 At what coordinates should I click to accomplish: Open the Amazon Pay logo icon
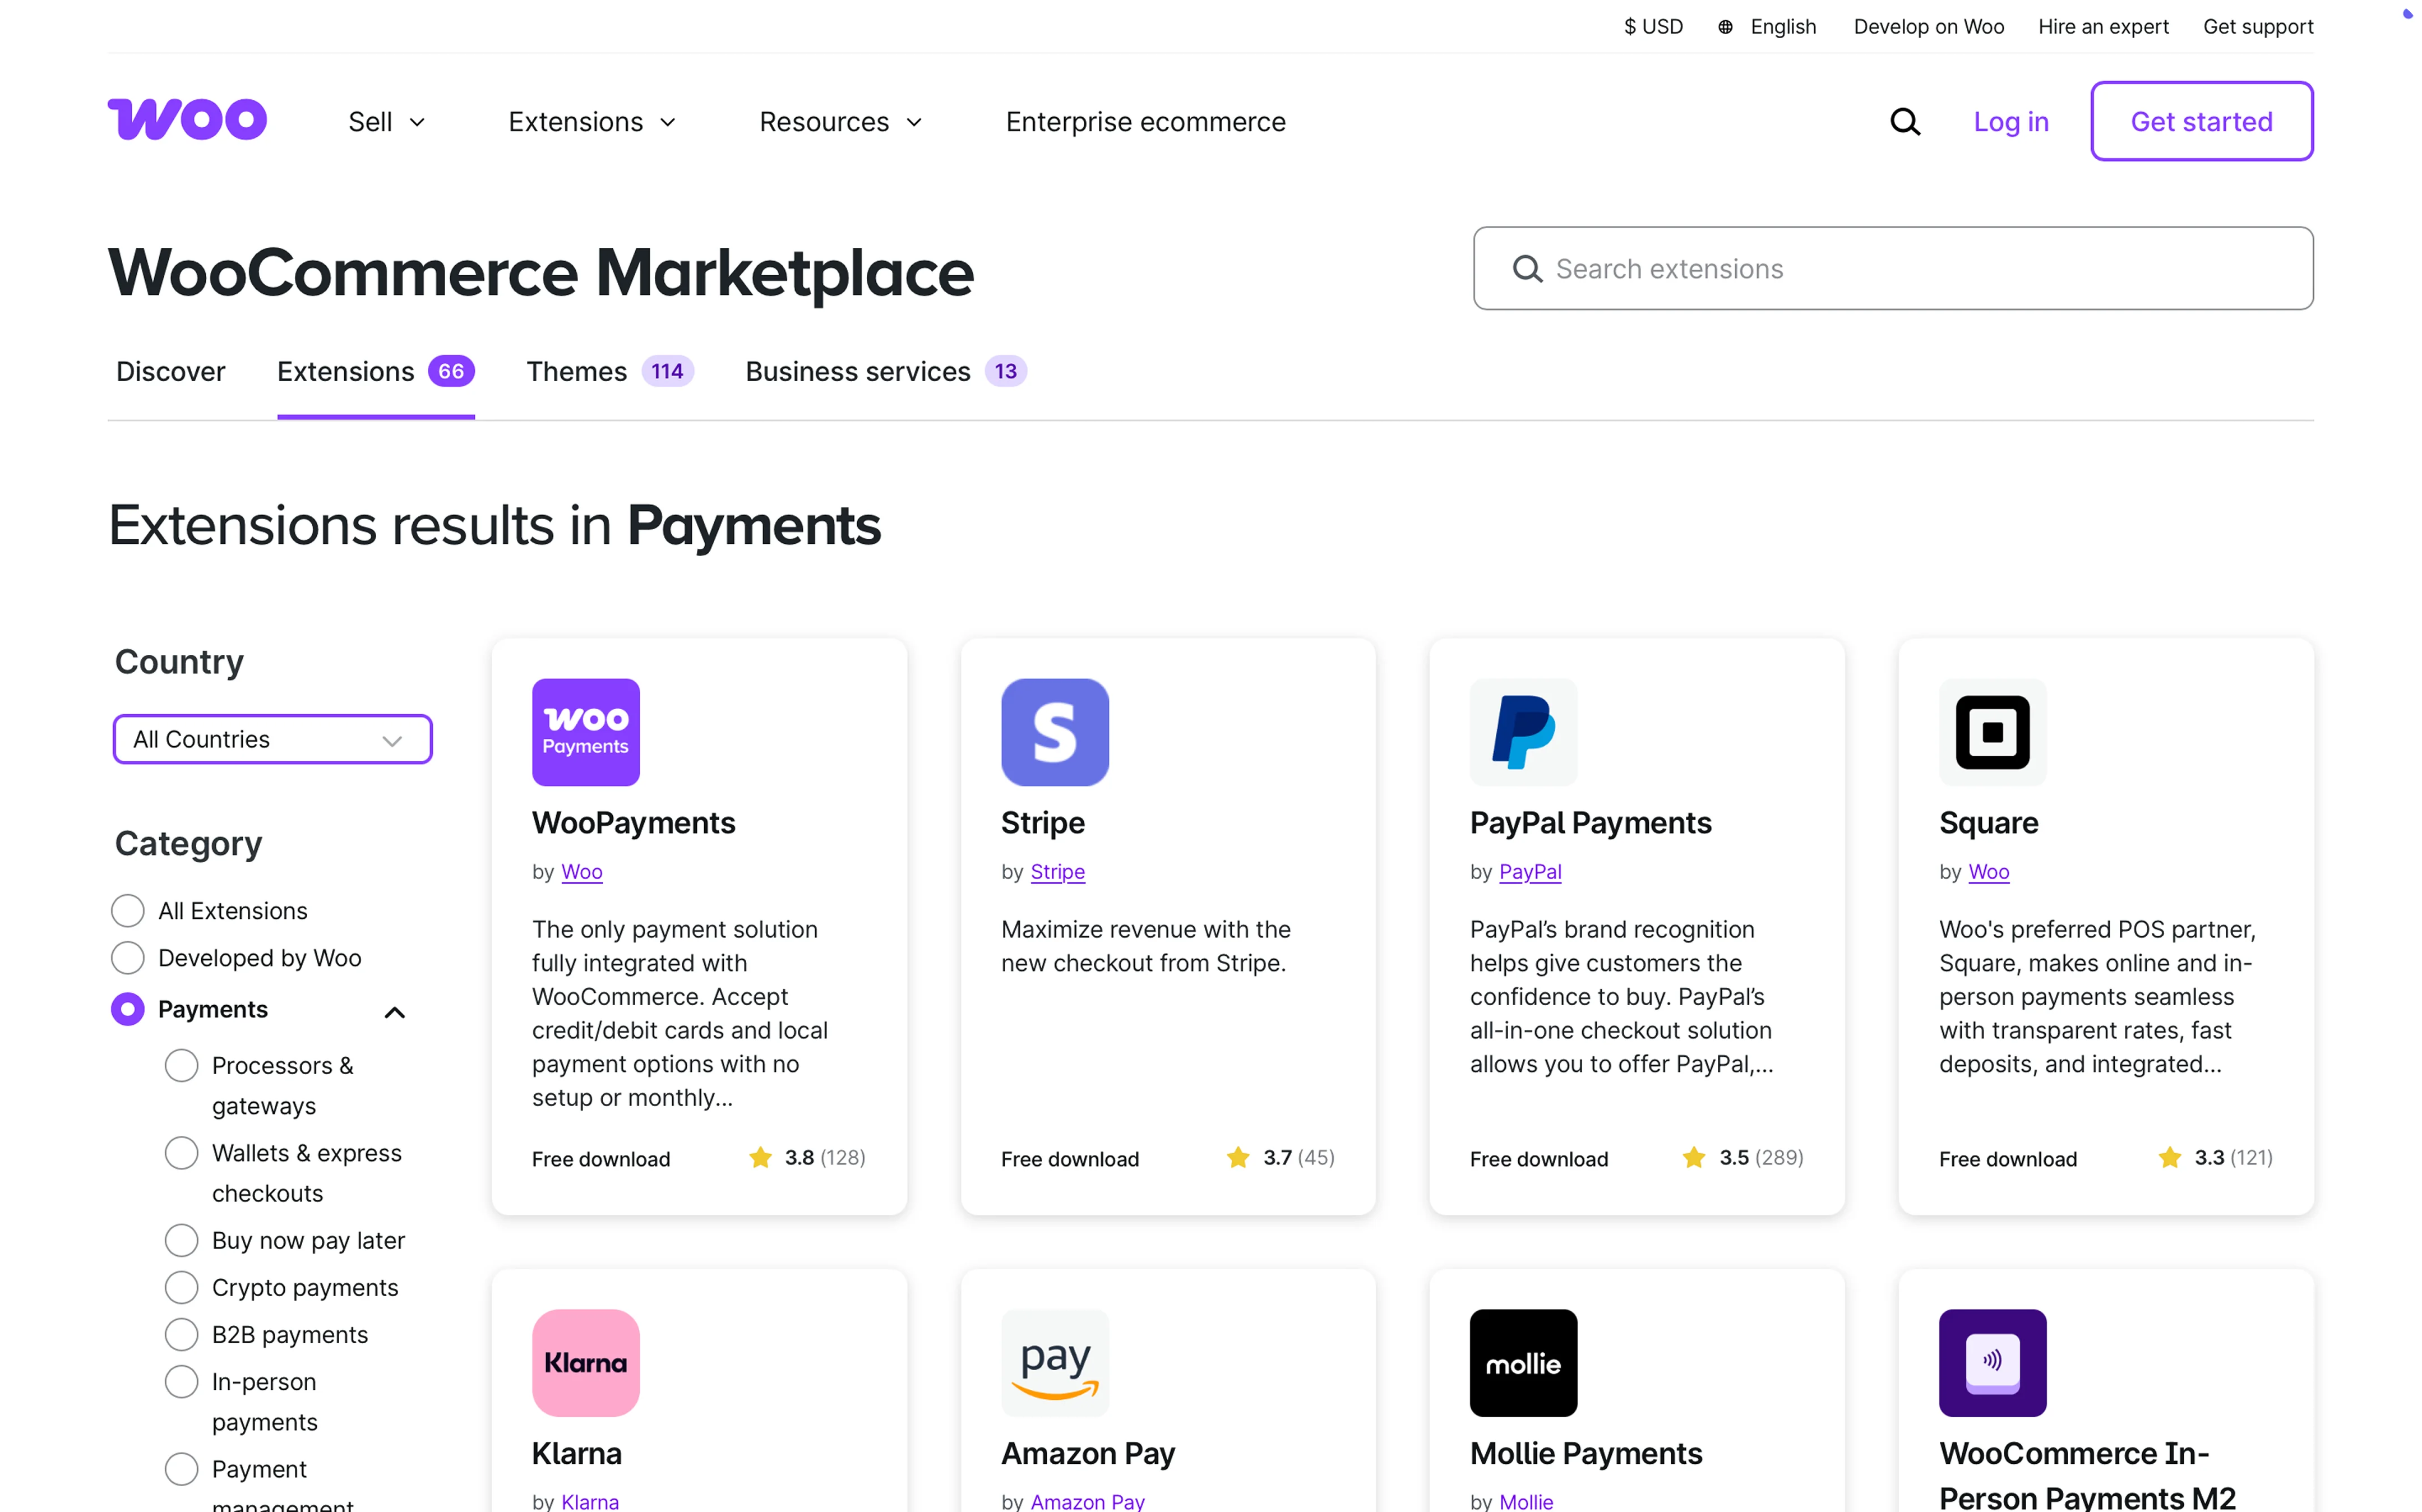(1055, 1362)
